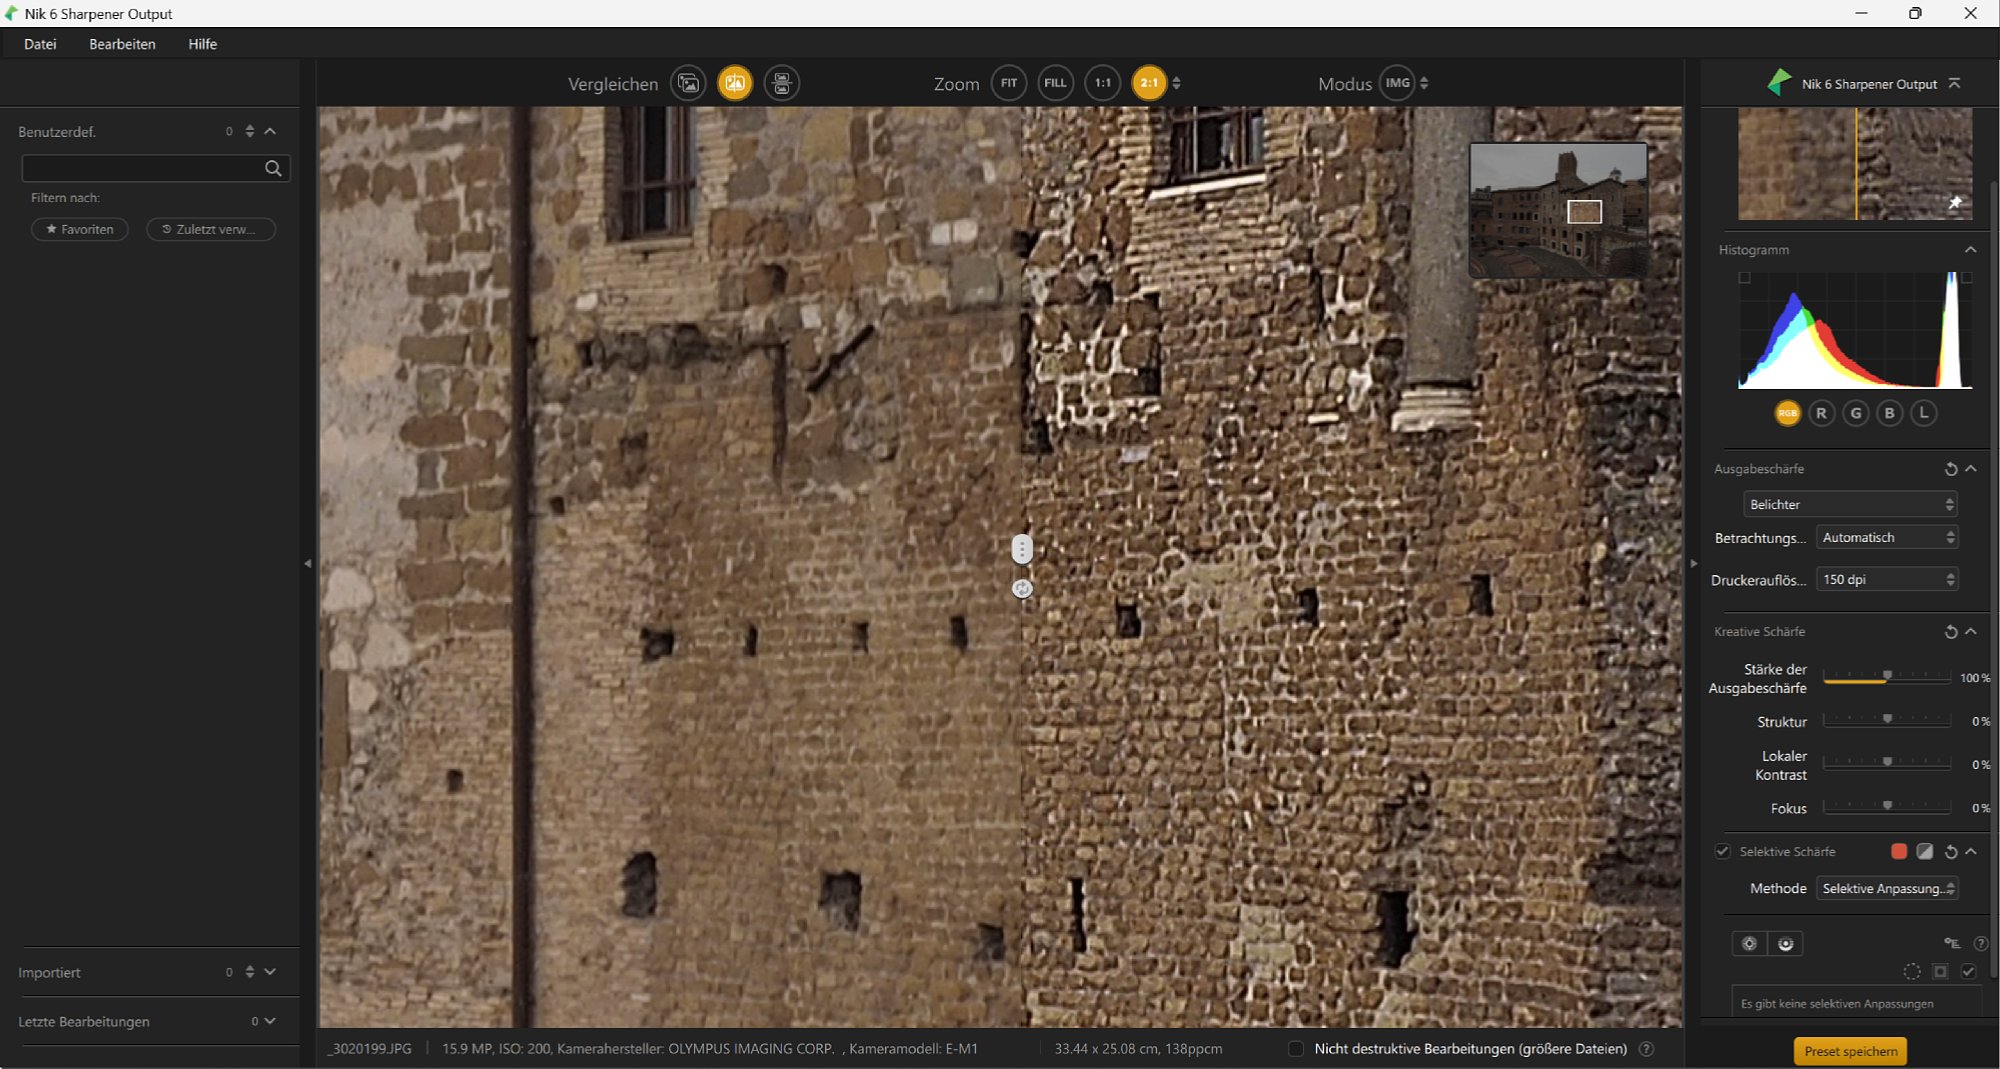This screenshot has width=2000, height=1069.
Task: Add a control point
Action: click(1749, 944)
